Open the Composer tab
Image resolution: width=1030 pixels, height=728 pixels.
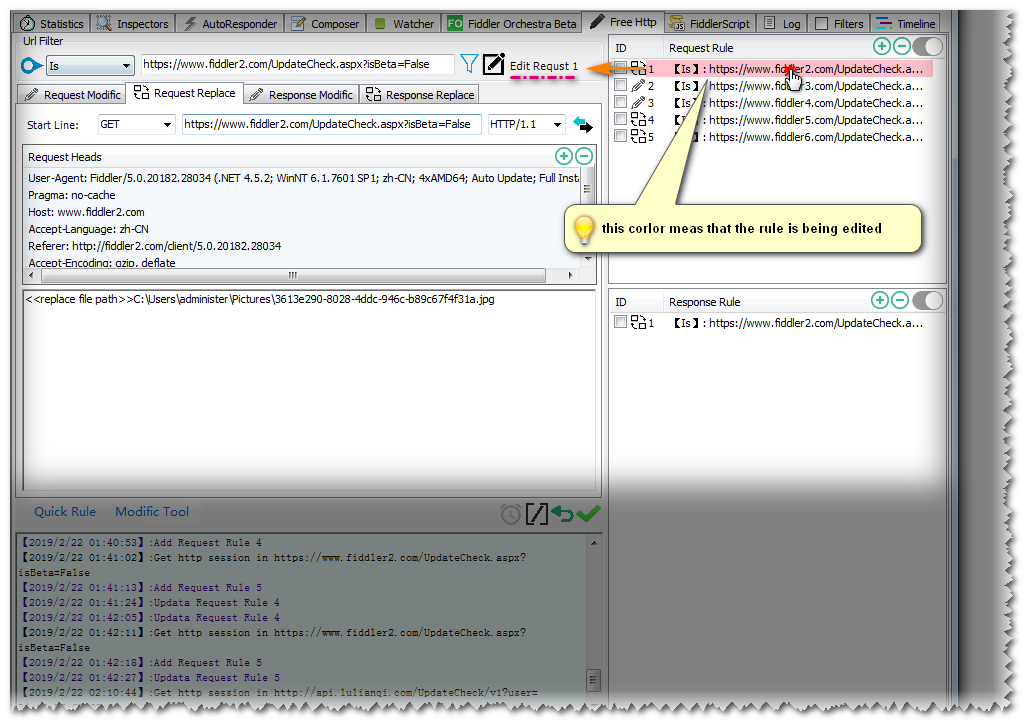[x=325, y=24]
